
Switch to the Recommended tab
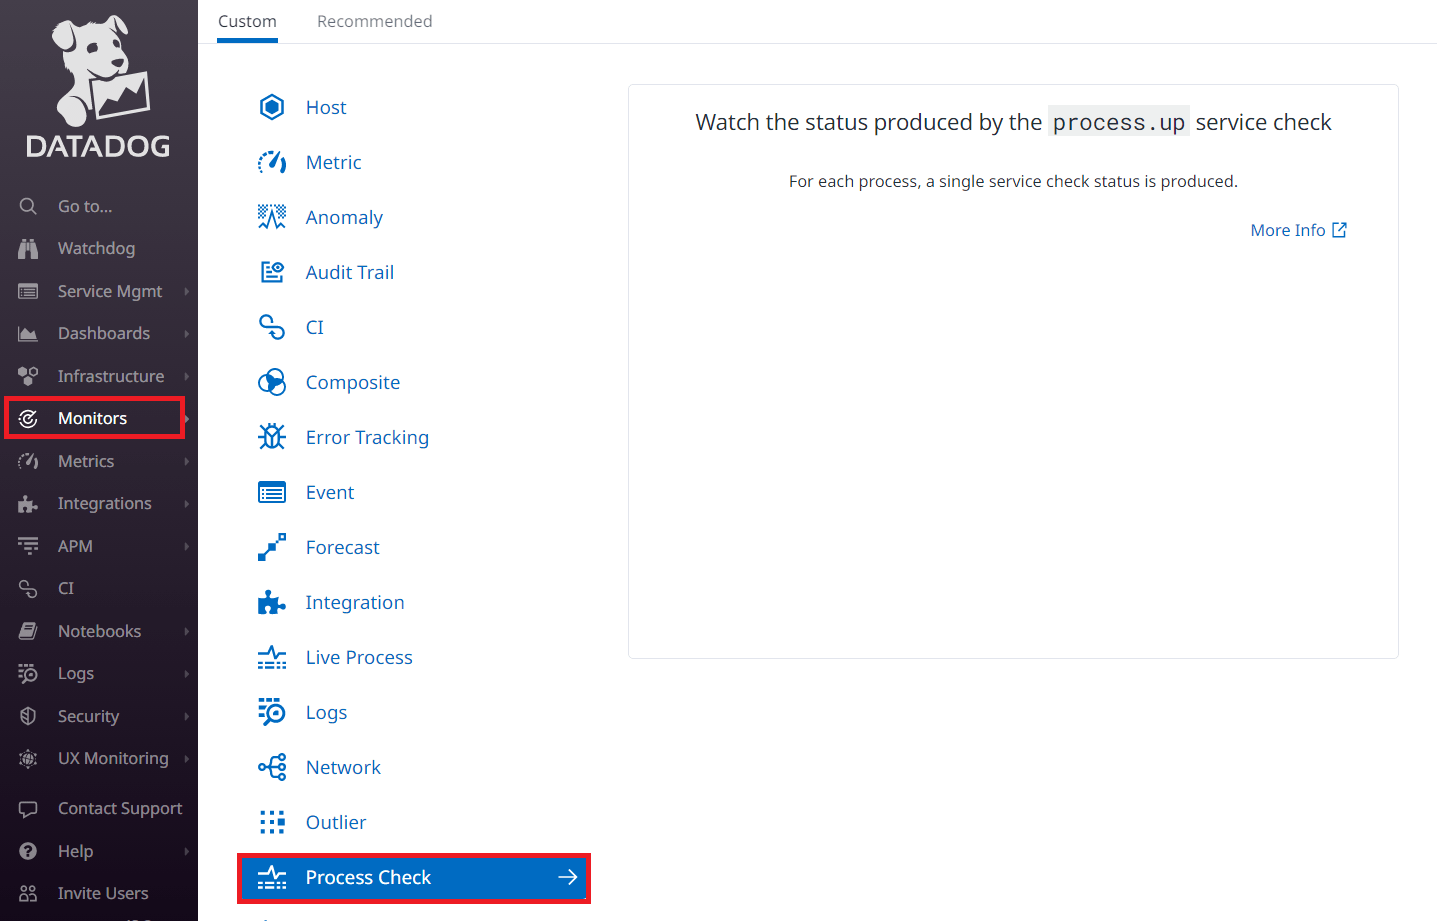(x=375, y=21)
